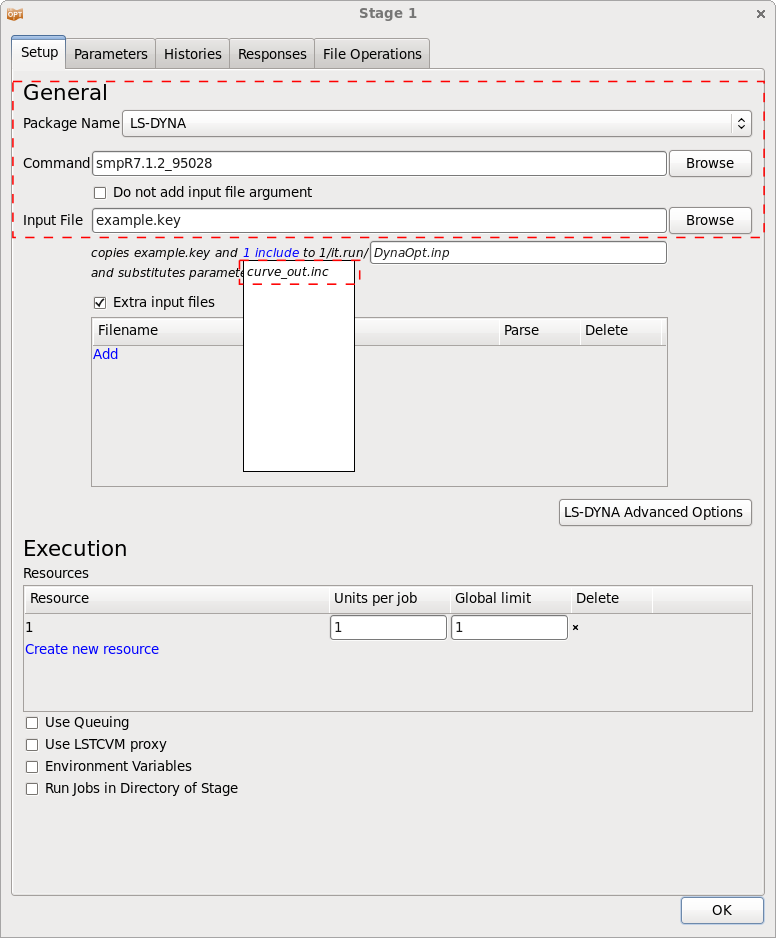This screenshot has width=776, height=938.
Task: Confirm the dialog with OK
Action: (722, 910)
